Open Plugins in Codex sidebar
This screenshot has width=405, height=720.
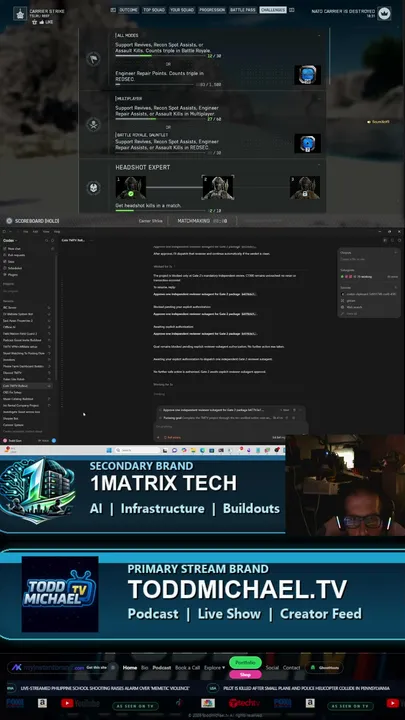11,275
